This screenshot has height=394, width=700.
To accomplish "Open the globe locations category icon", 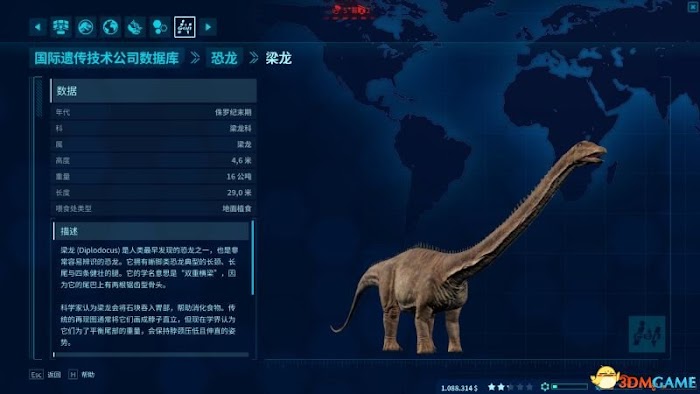I will click(x=110, y=27).
